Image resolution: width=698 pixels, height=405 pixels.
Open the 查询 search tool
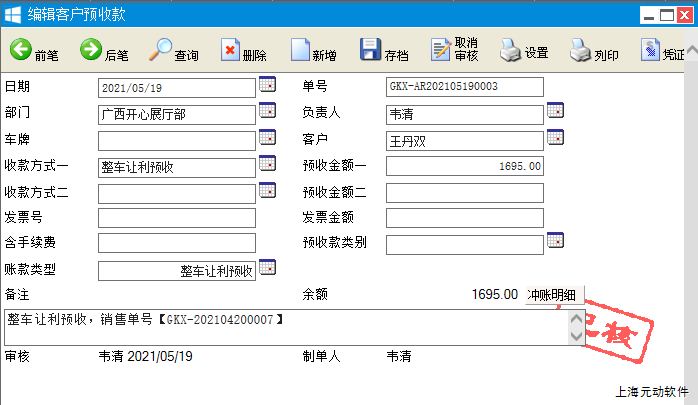173,51
